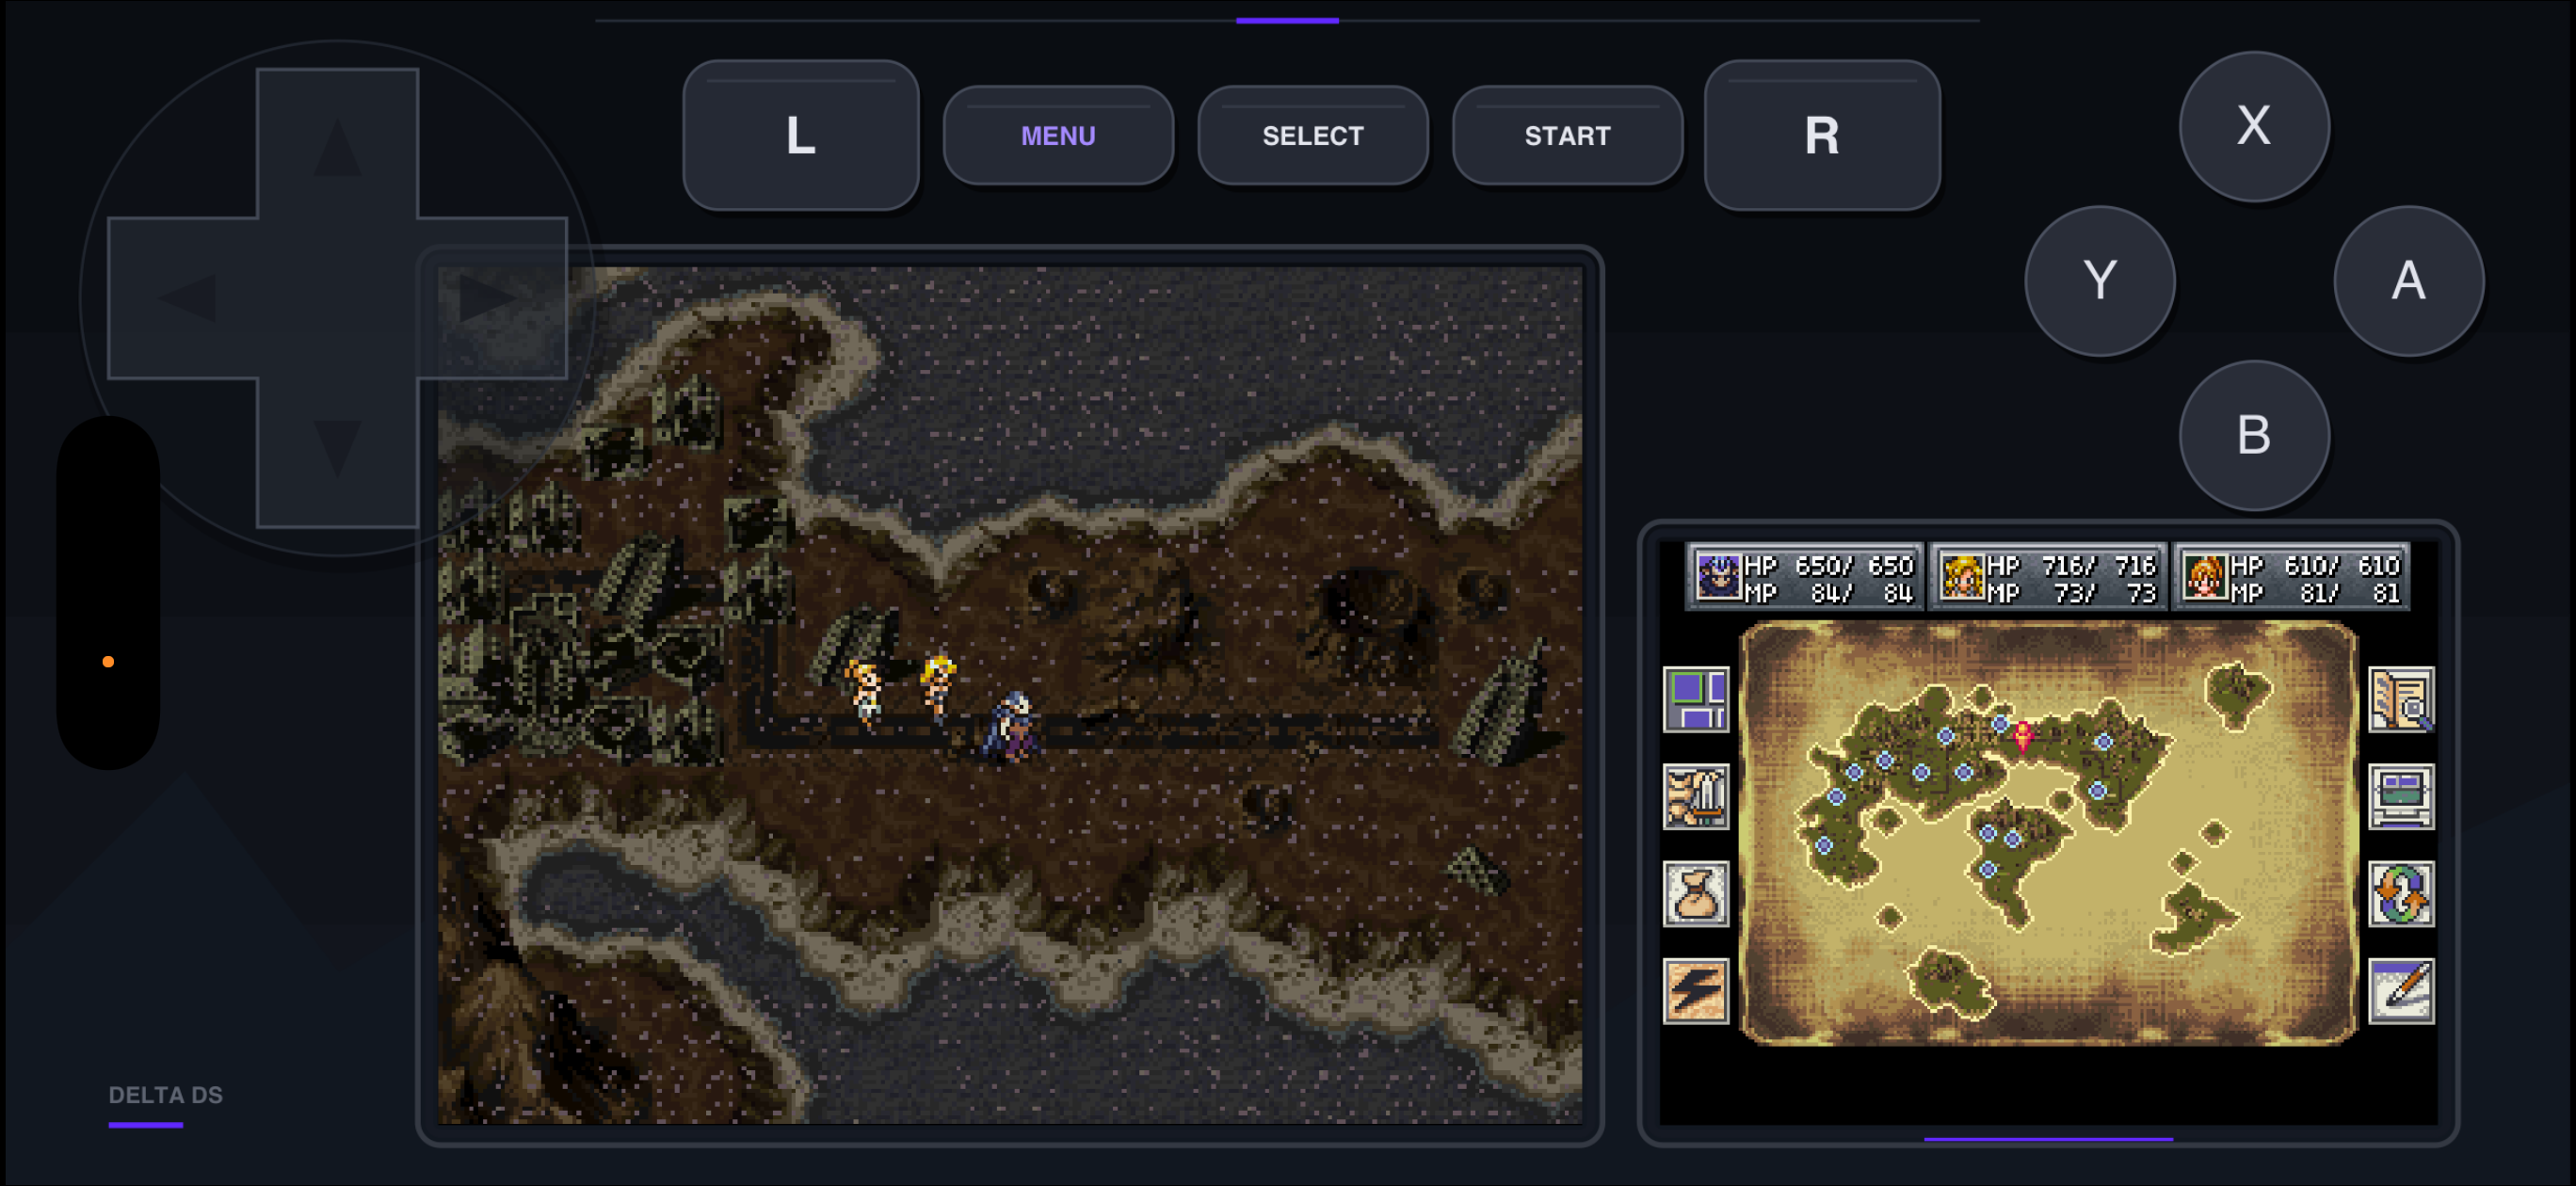Tap the X face button

[2254, 126]
